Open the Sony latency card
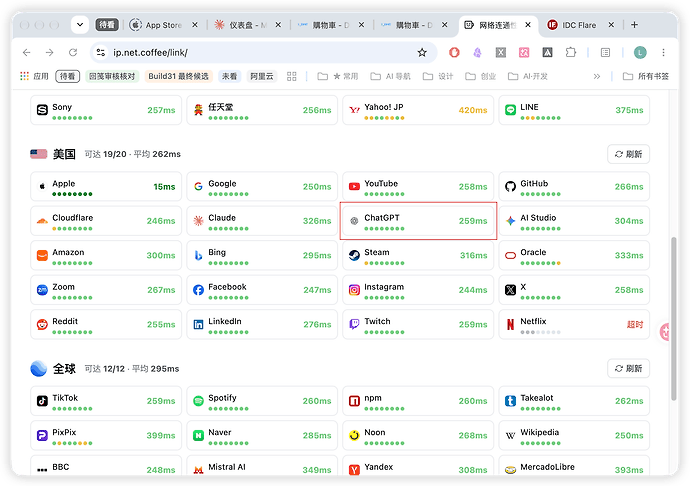This screenshot has height=486, width=690. (106, 110)
